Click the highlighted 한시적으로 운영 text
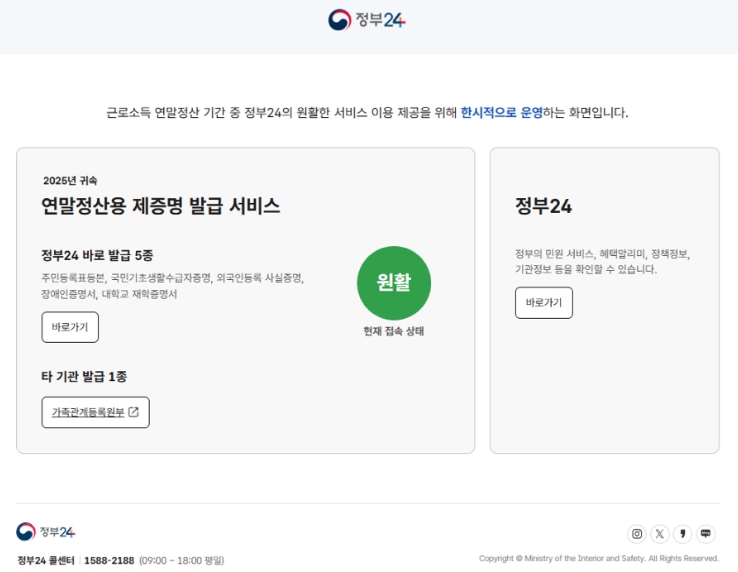Image resolution: width=738 pixels, height=572 pixels. click(x=502, y=113)
